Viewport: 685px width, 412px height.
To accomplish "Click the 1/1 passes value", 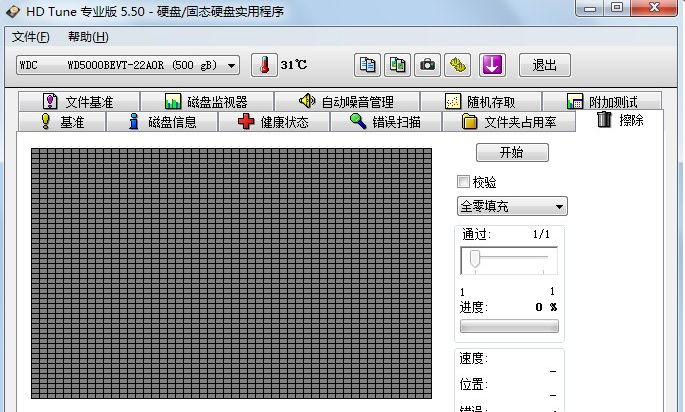I will coord(541,235).
